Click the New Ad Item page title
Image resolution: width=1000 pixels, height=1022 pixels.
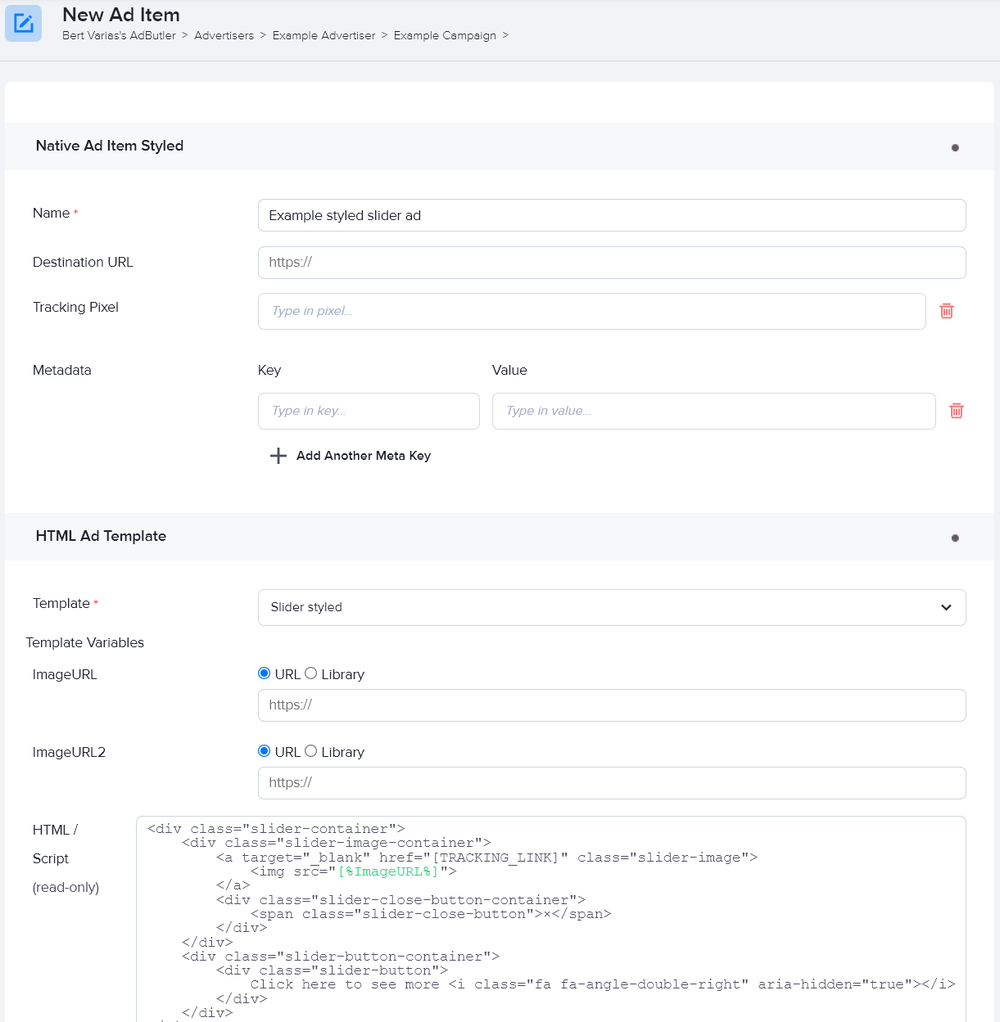[x=121, y=14]
